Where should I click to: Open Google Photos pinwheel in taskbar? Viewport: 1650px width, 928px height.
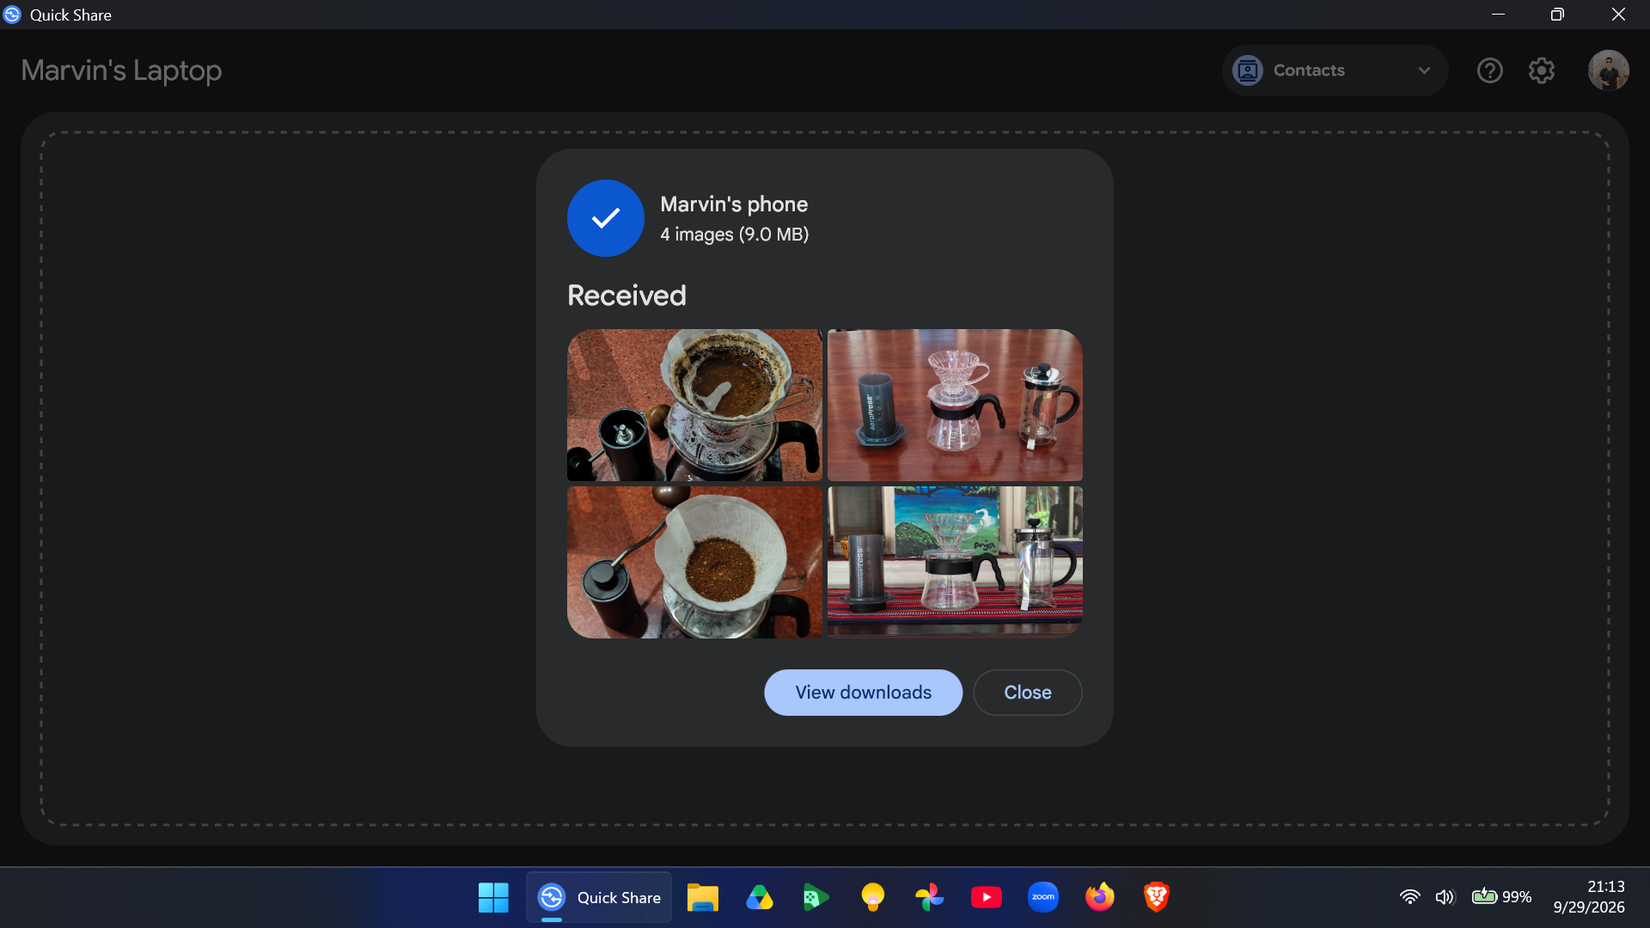click(929, 897)
